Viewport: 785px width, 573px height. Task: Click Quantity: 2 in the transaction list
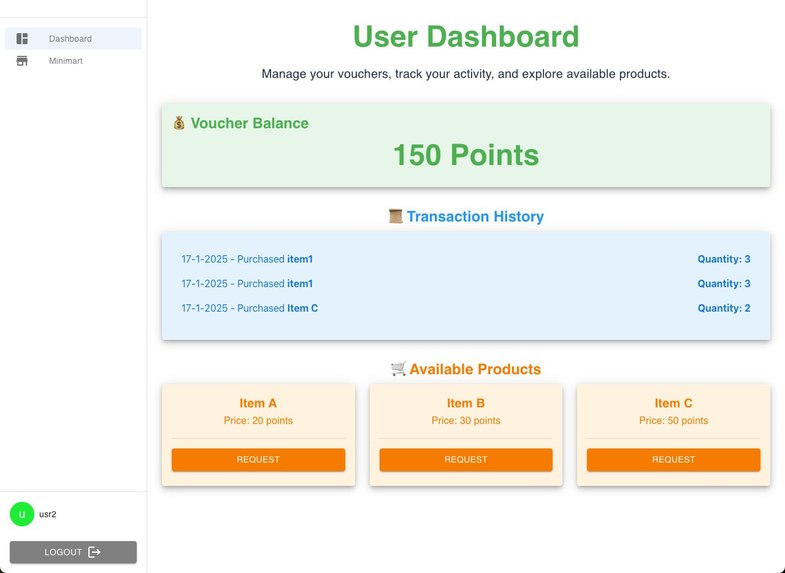(x=724, y=308)
